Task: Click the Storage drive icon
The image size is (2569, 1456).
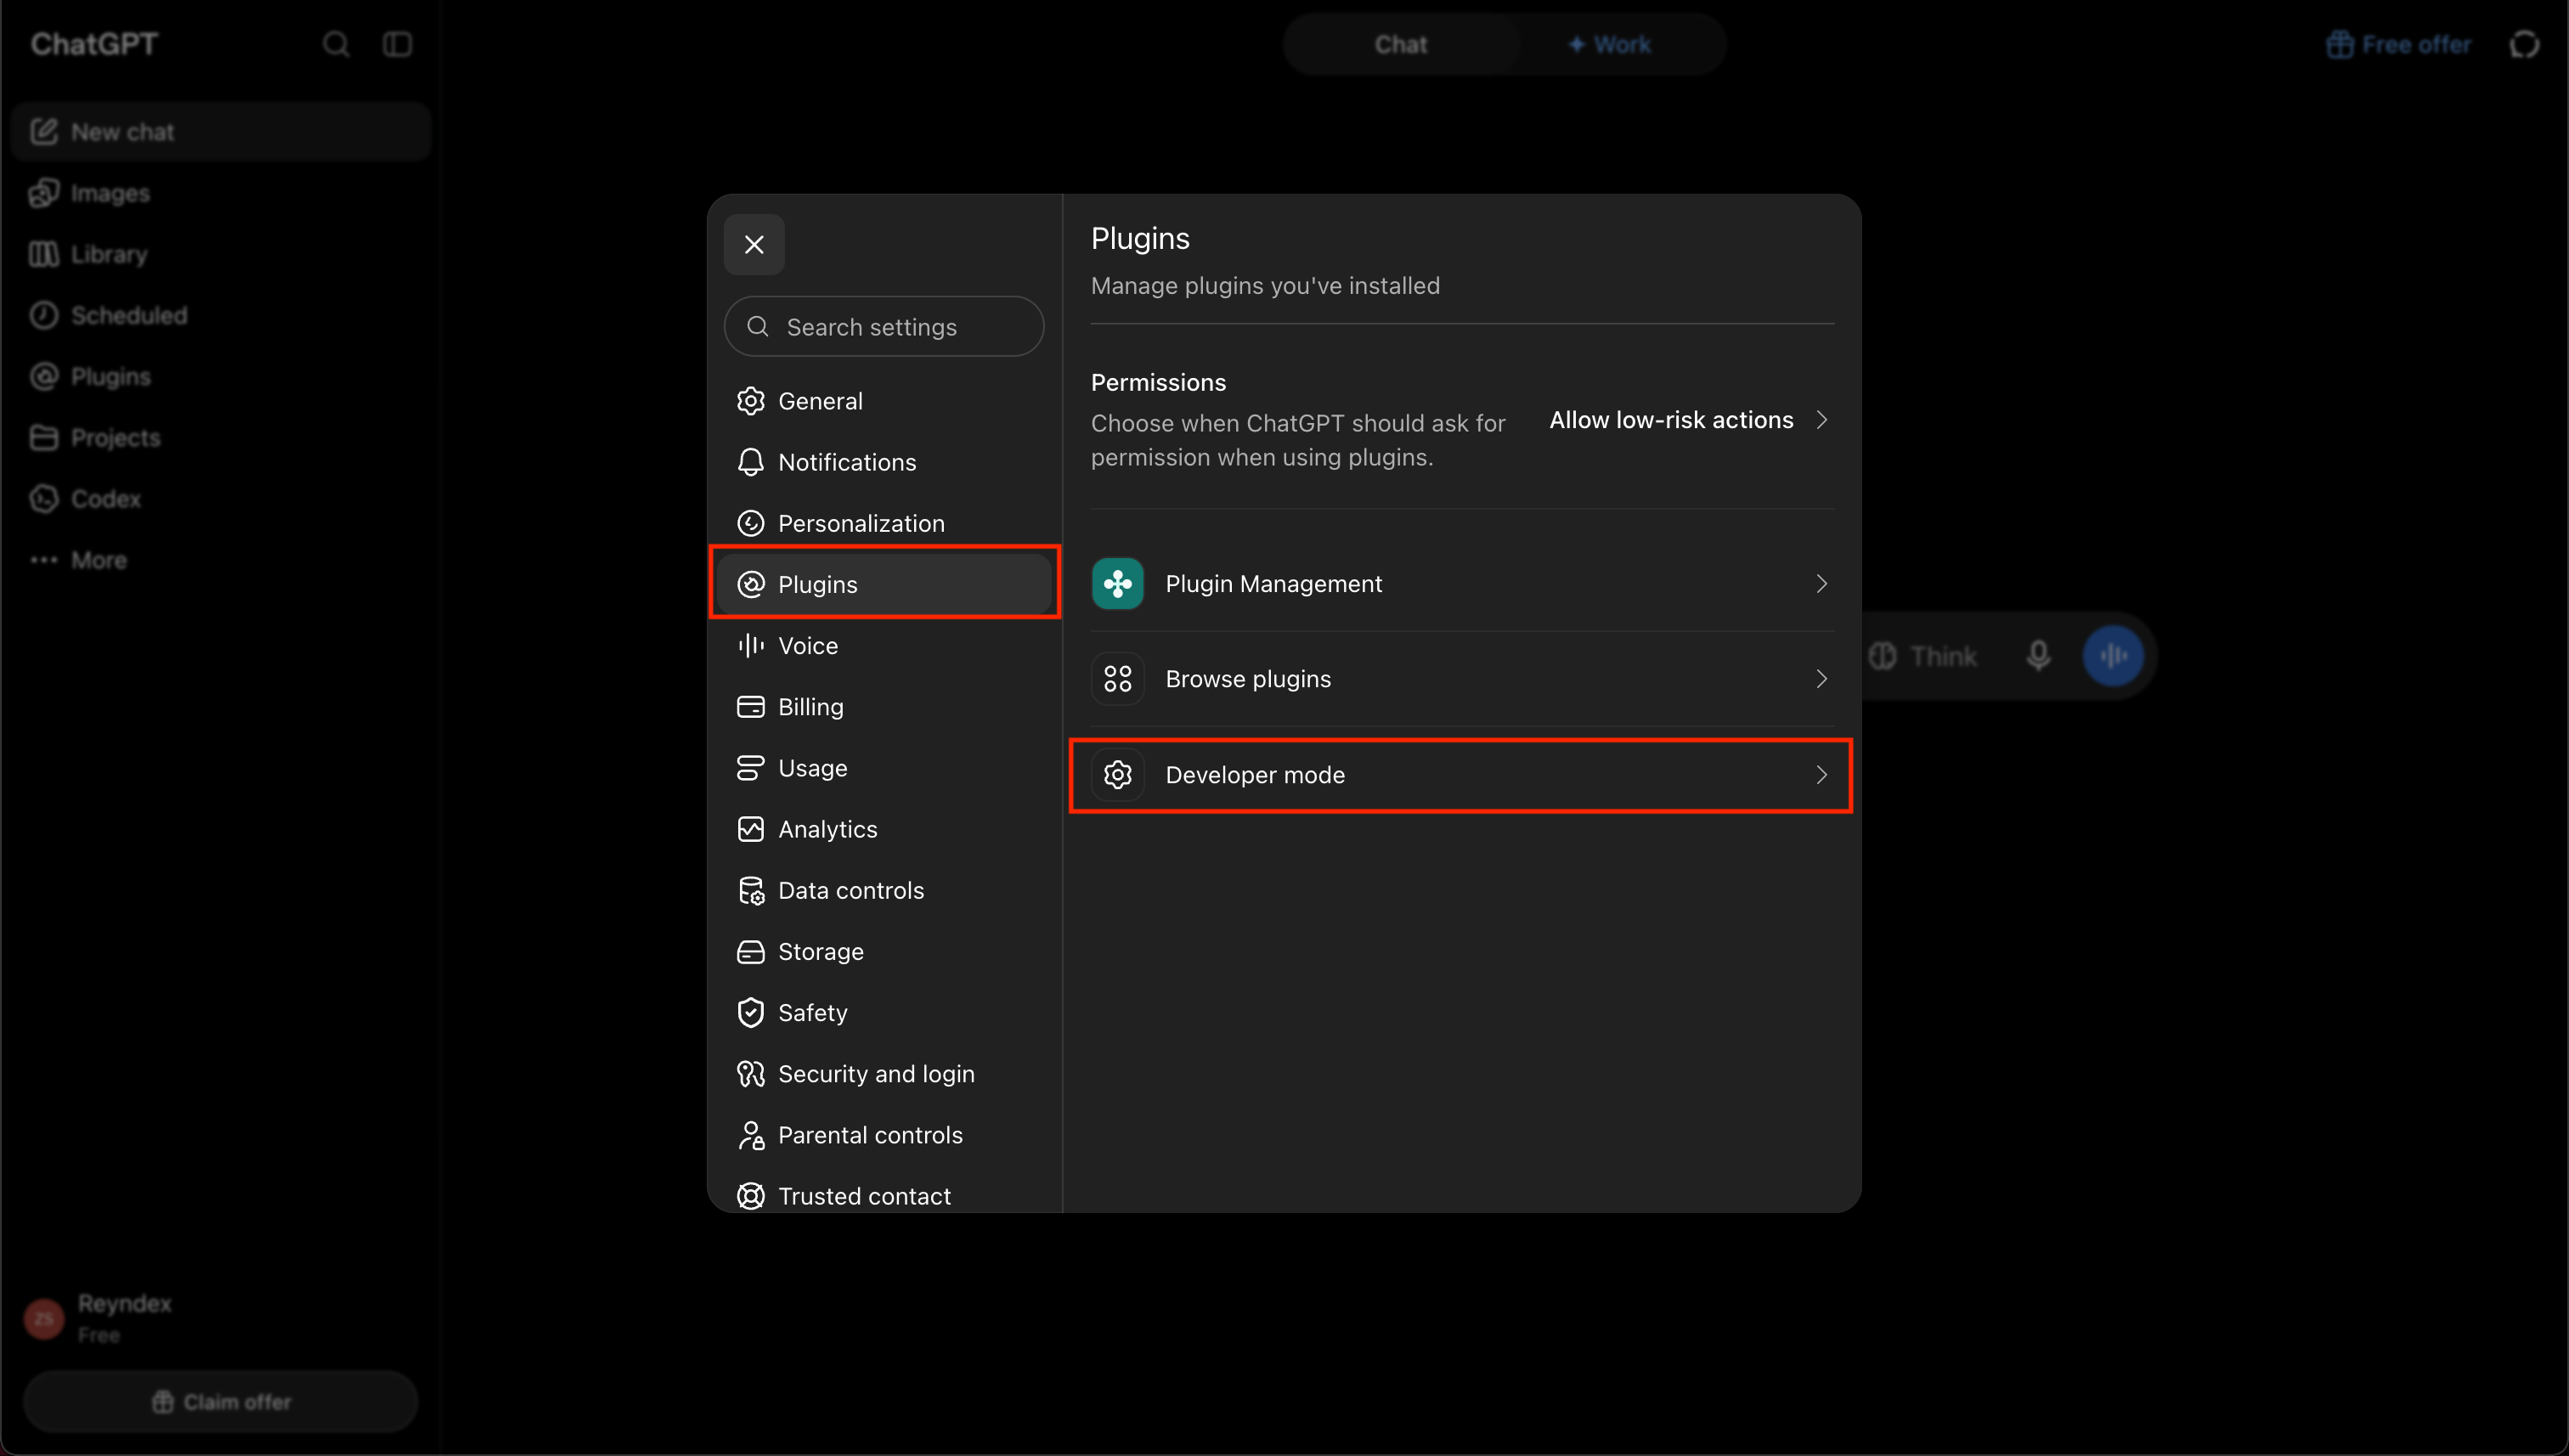Action: click(751, 951)
